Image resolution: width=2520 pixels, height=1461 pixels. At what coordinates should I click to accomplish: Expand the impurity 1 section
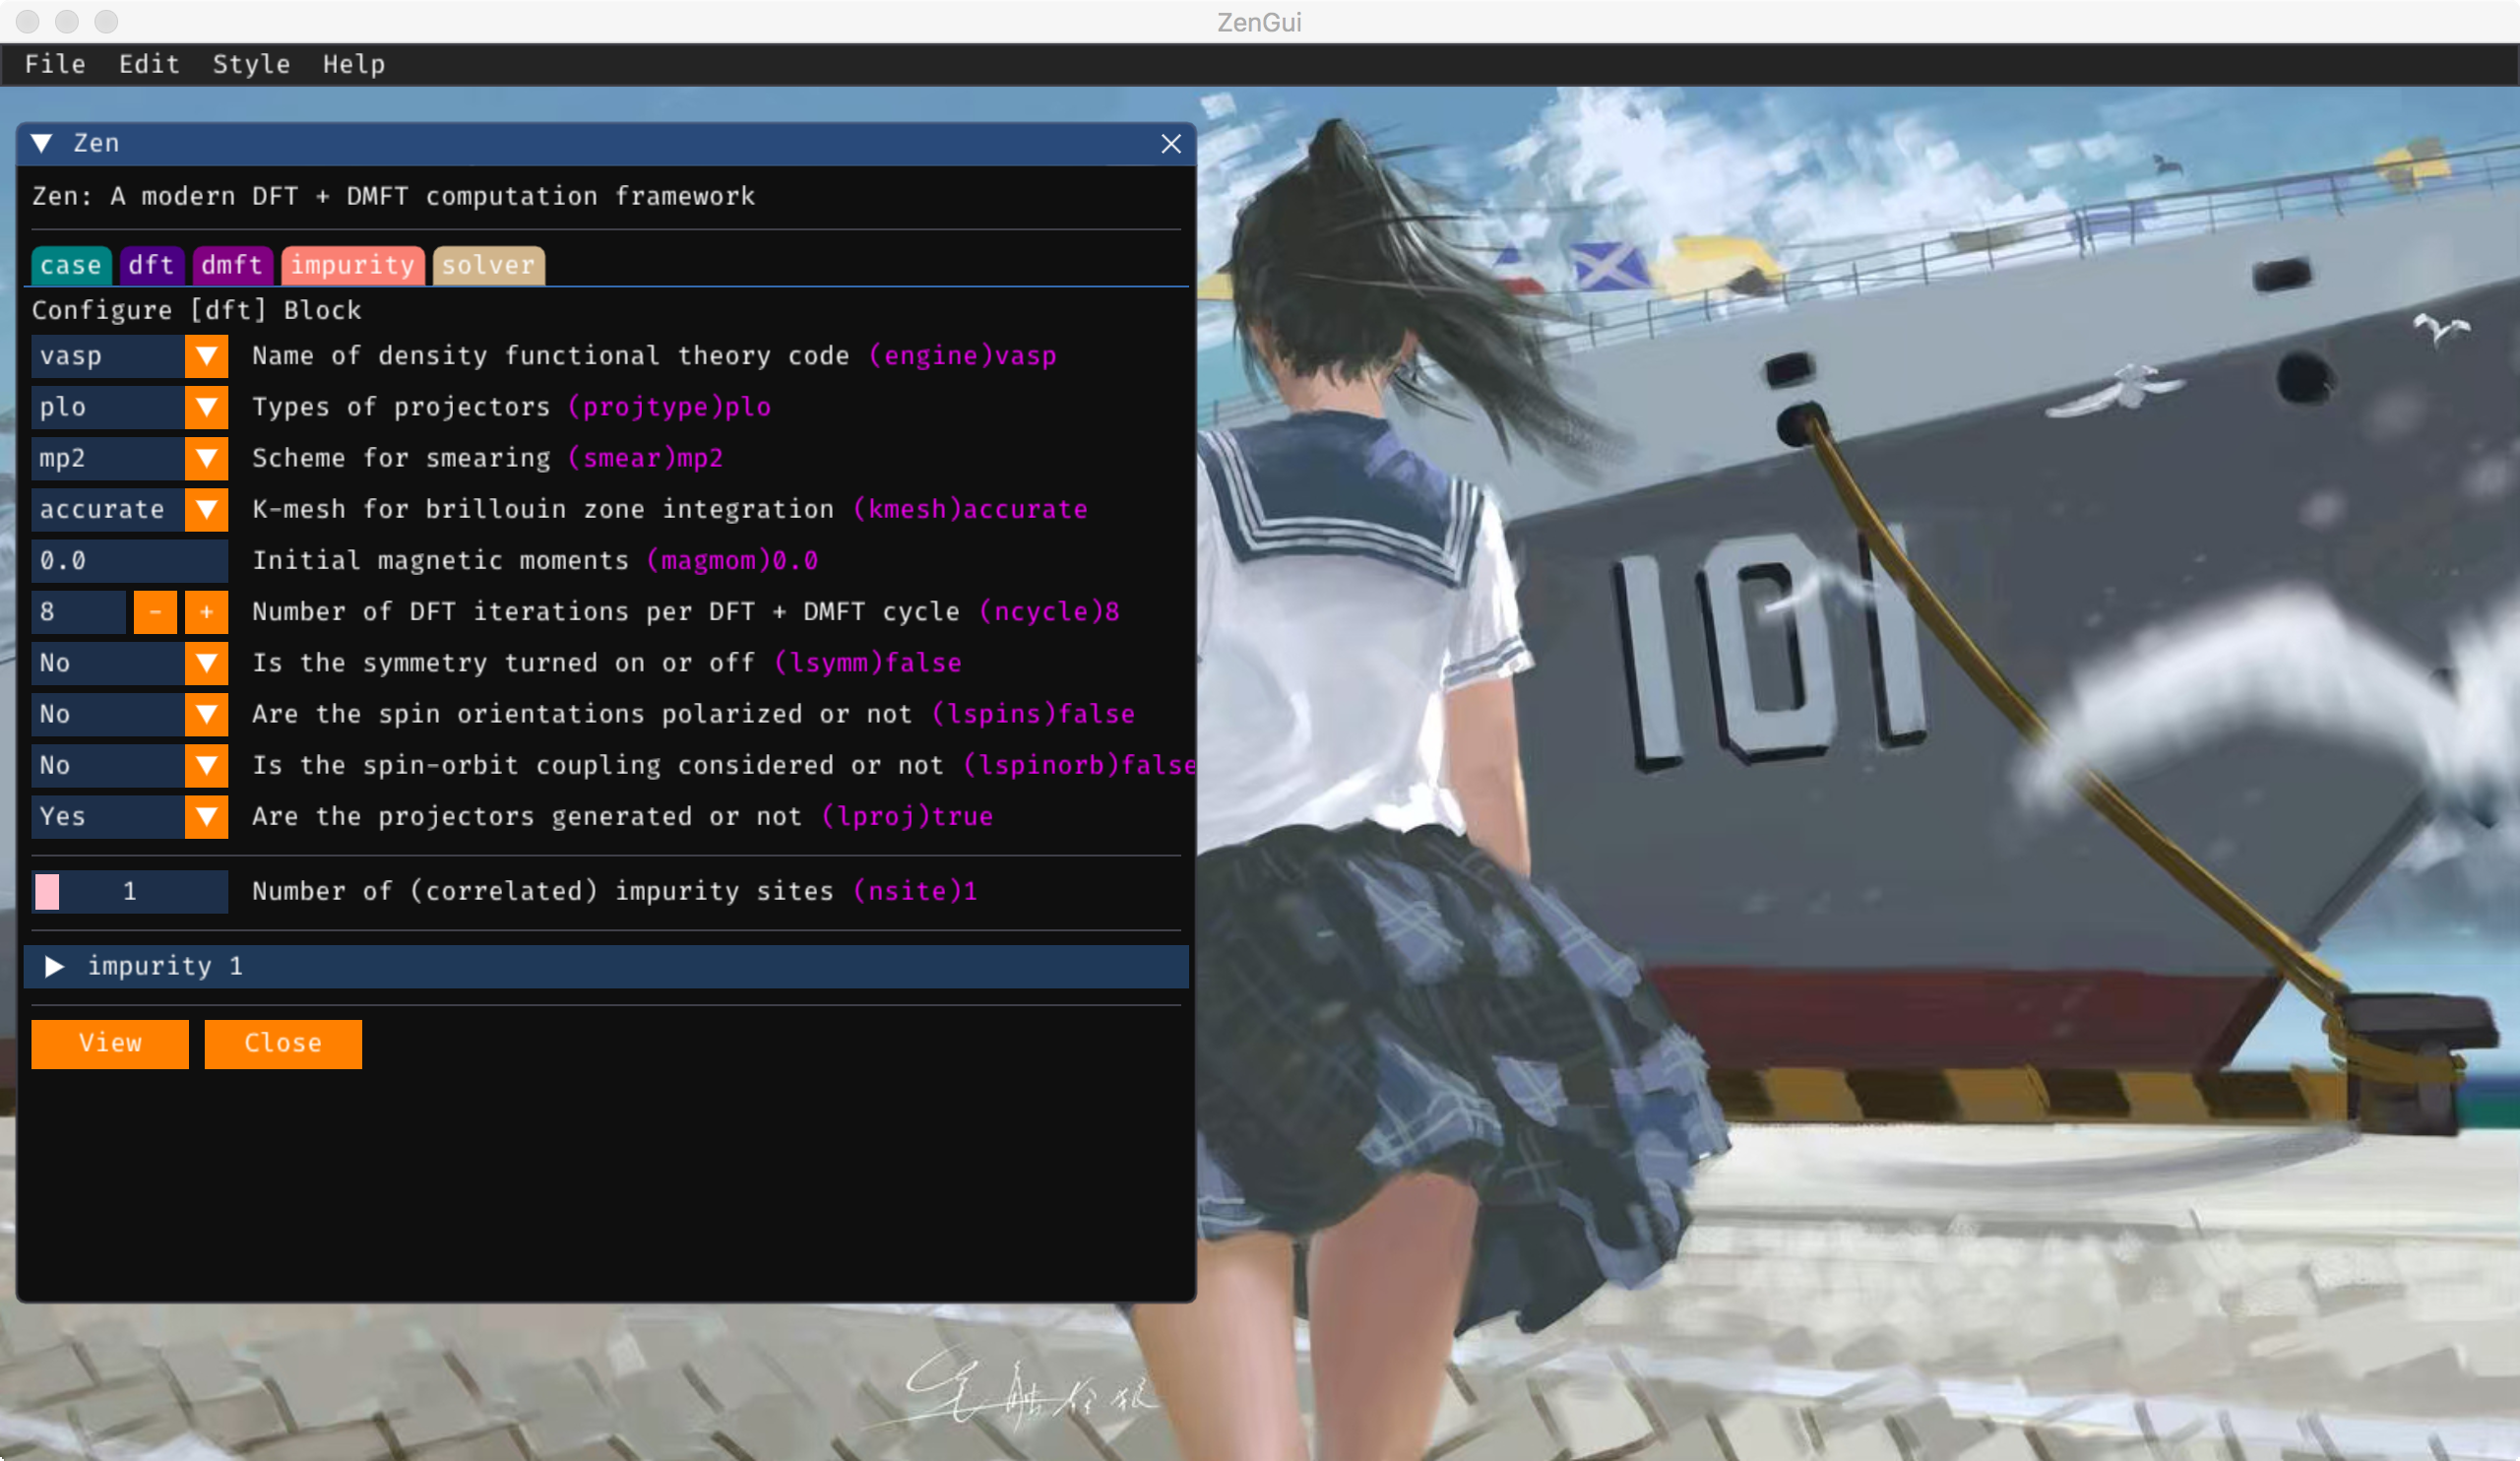(606, 967)
